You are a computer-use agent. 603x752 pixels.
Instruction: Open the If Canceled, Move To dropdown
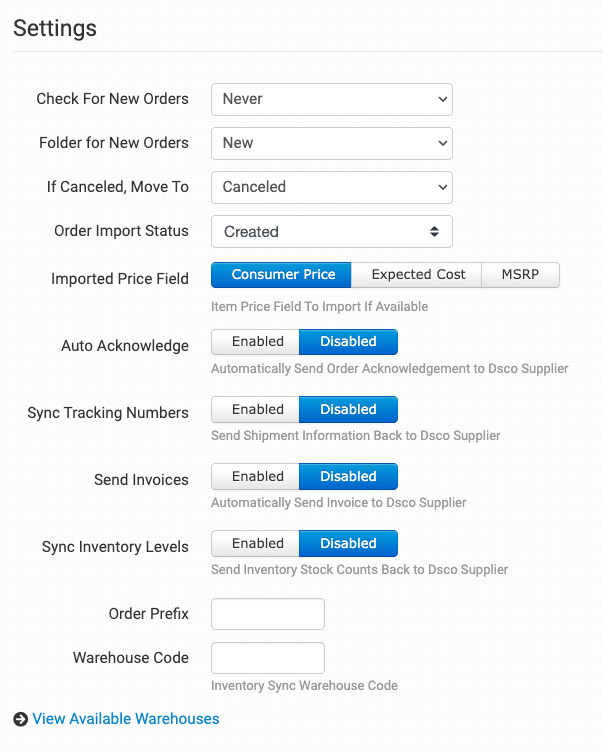tap(331, 187)
